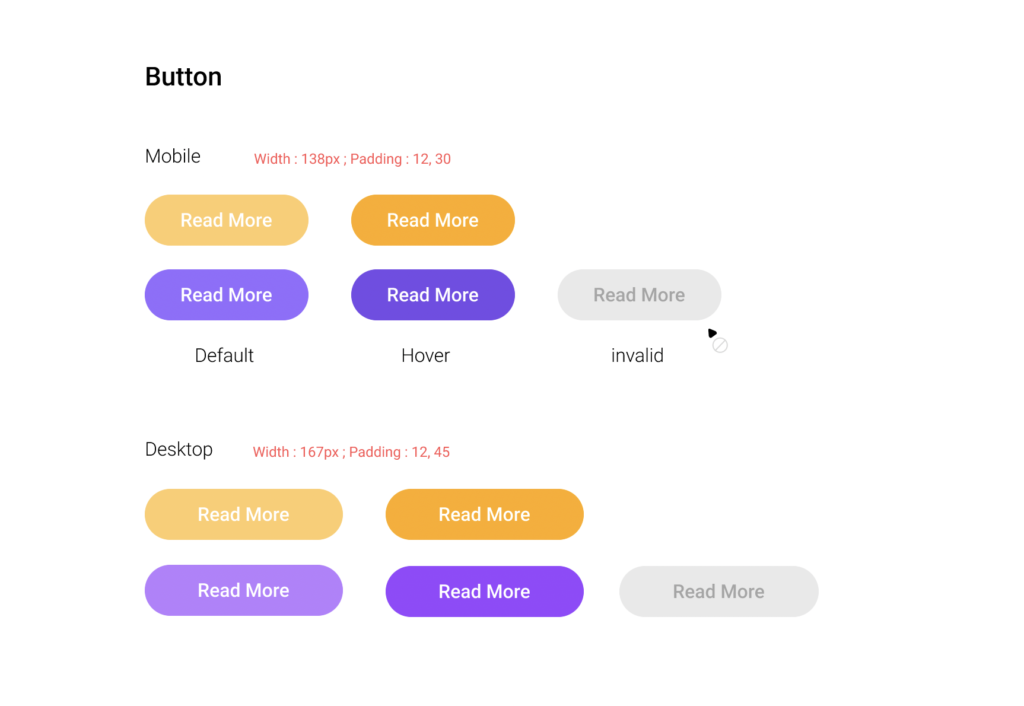Click the not-allowed circle cursor icon
The width and height of the screenshot is (1024, 706).
point(720,345)
